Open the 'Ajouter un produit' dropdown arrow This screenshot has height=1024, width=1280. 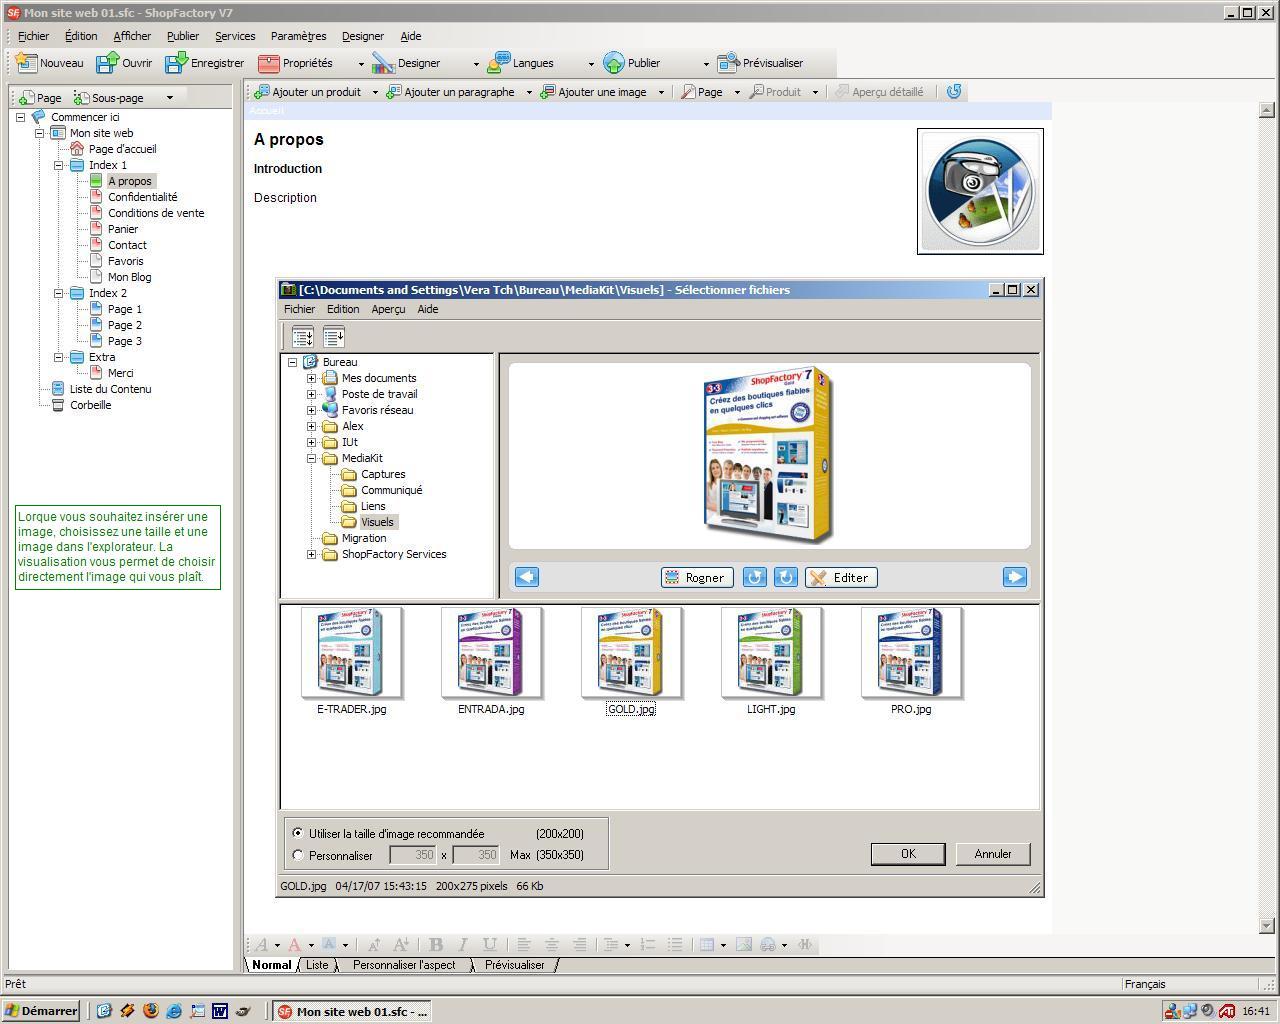(375, 92)
